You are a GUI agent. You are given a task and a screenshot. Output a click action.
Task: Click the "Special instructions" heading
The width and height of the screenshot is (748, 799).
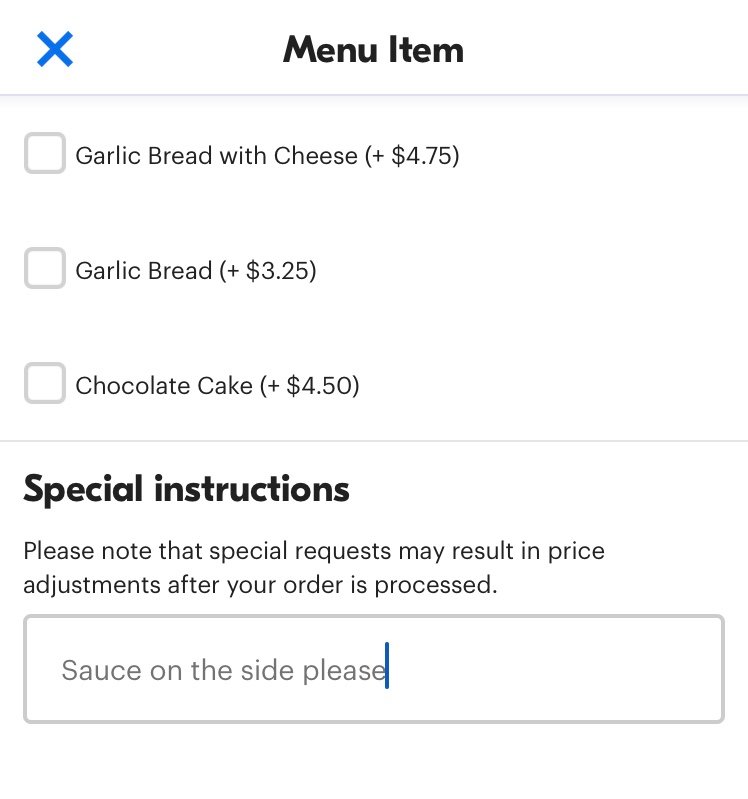(x=186, y=489)
